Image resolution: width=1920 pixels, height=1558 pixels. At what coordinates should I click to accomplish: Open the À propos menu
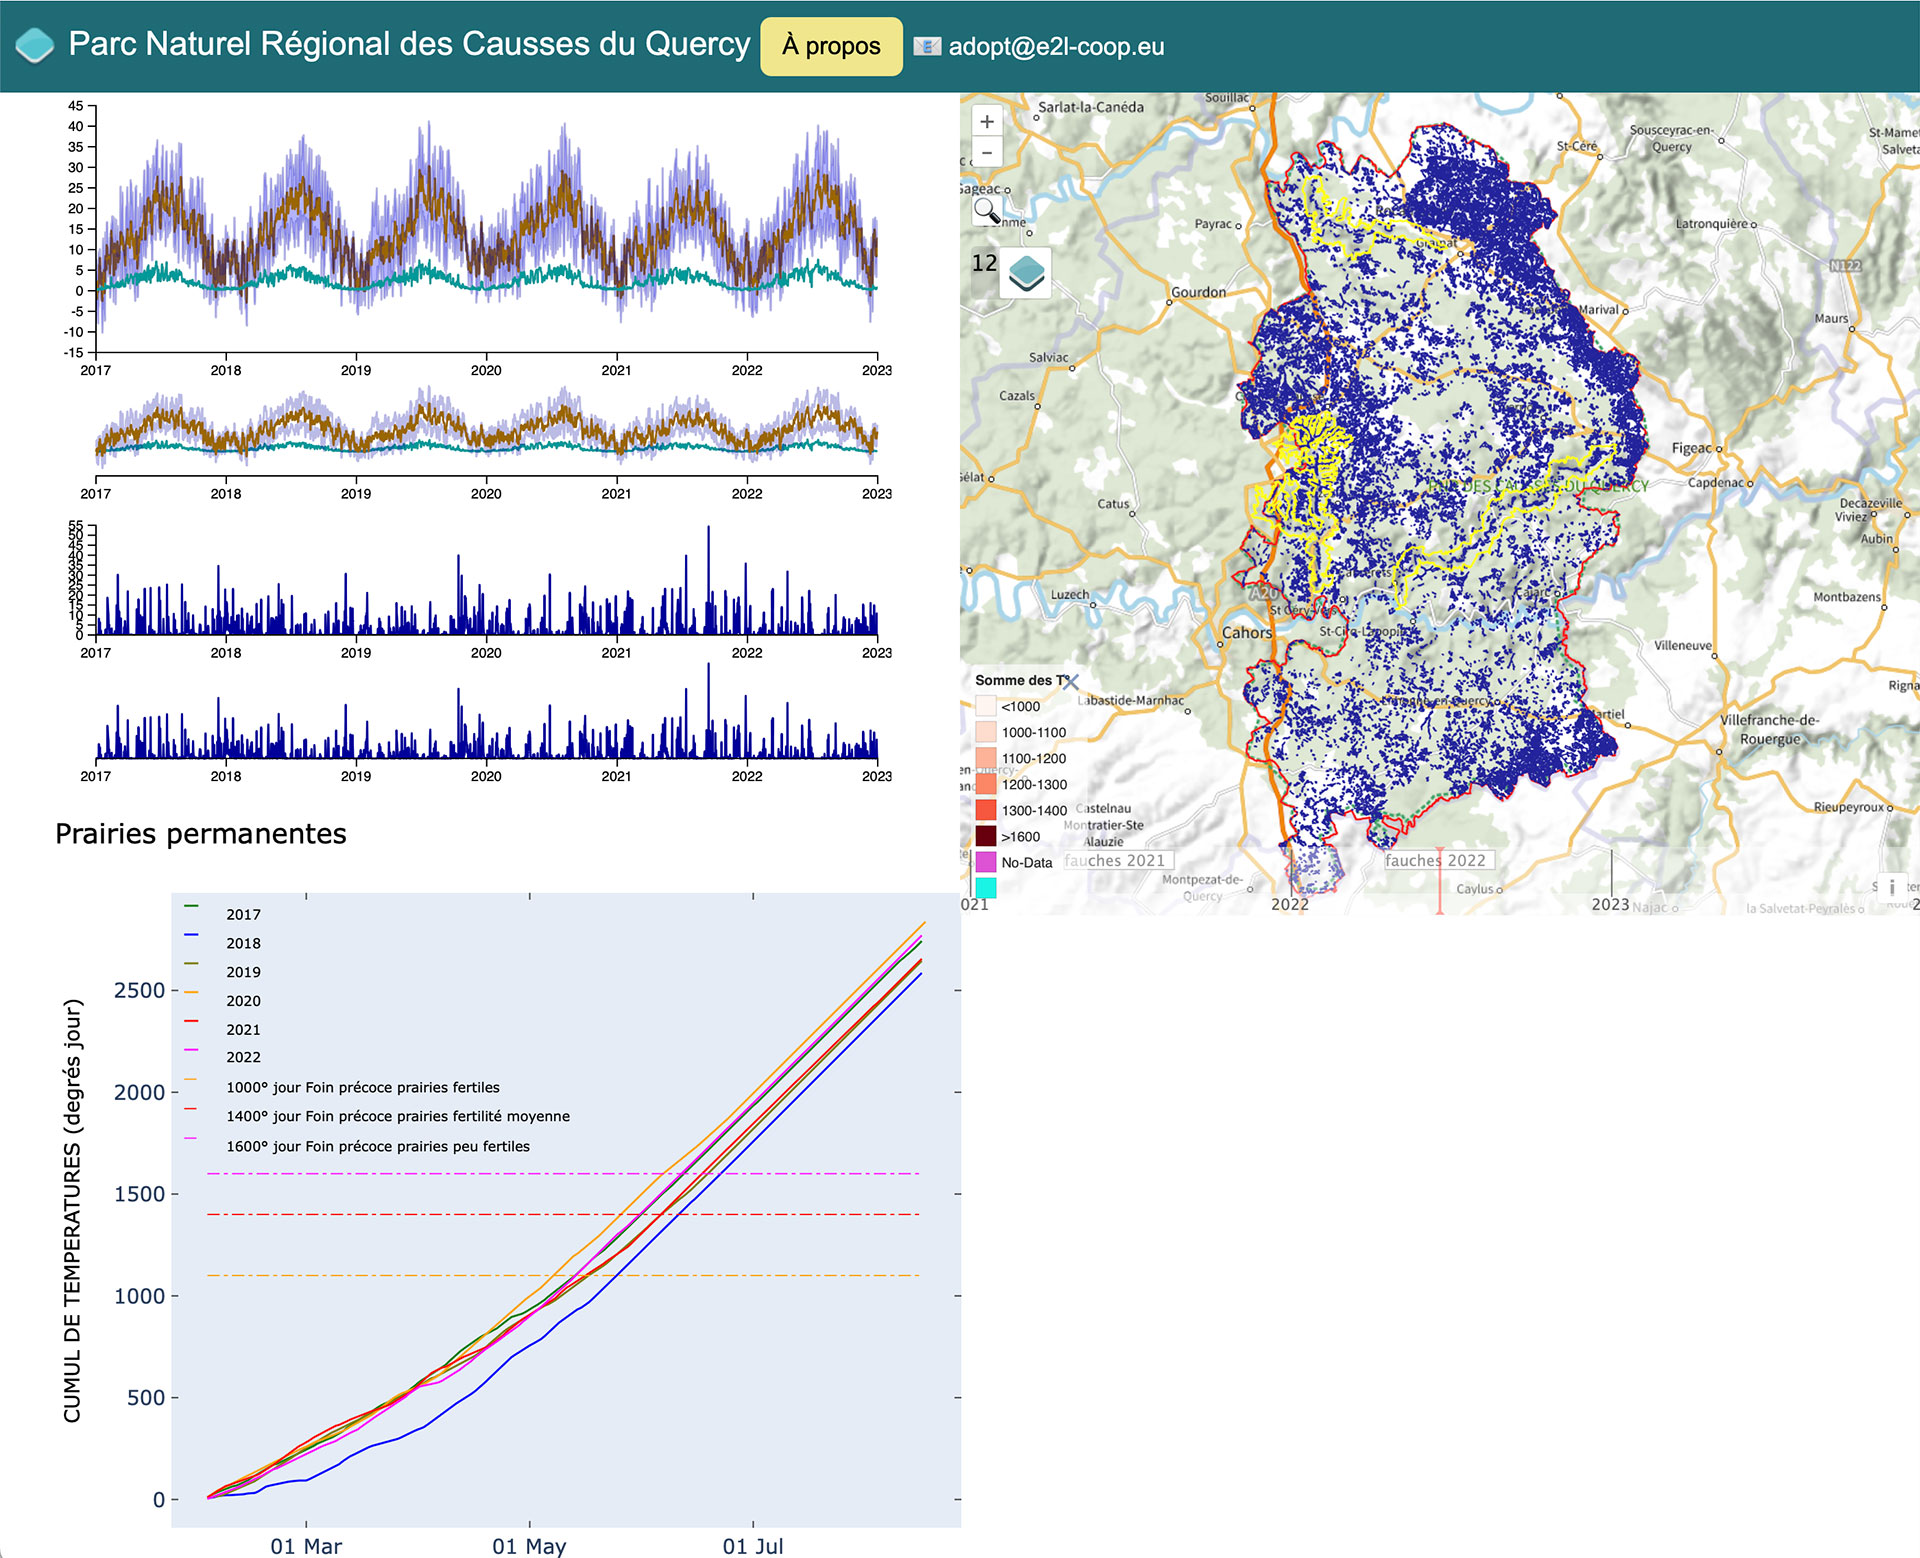(x=831, y=46)
